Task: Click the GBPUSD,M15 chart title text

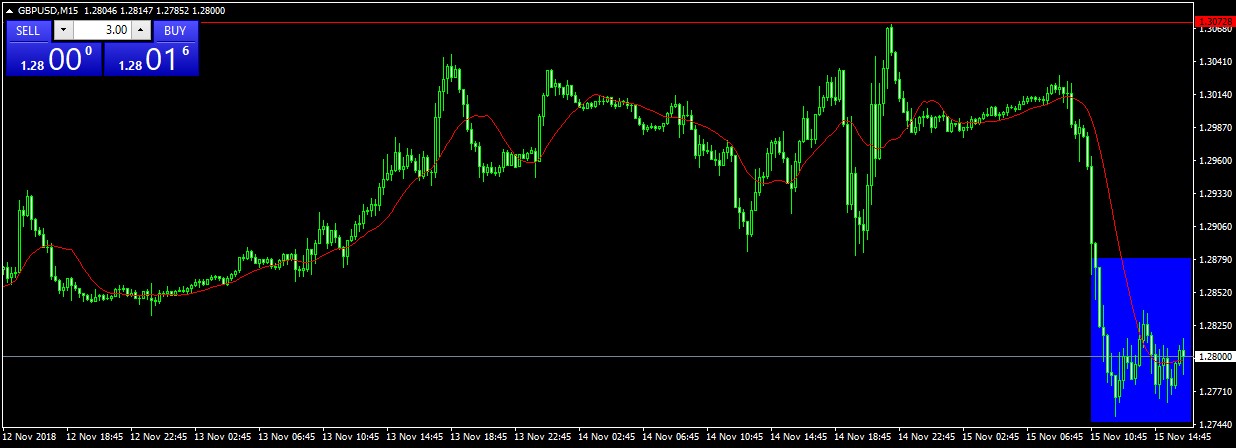Action: point(49,9)
